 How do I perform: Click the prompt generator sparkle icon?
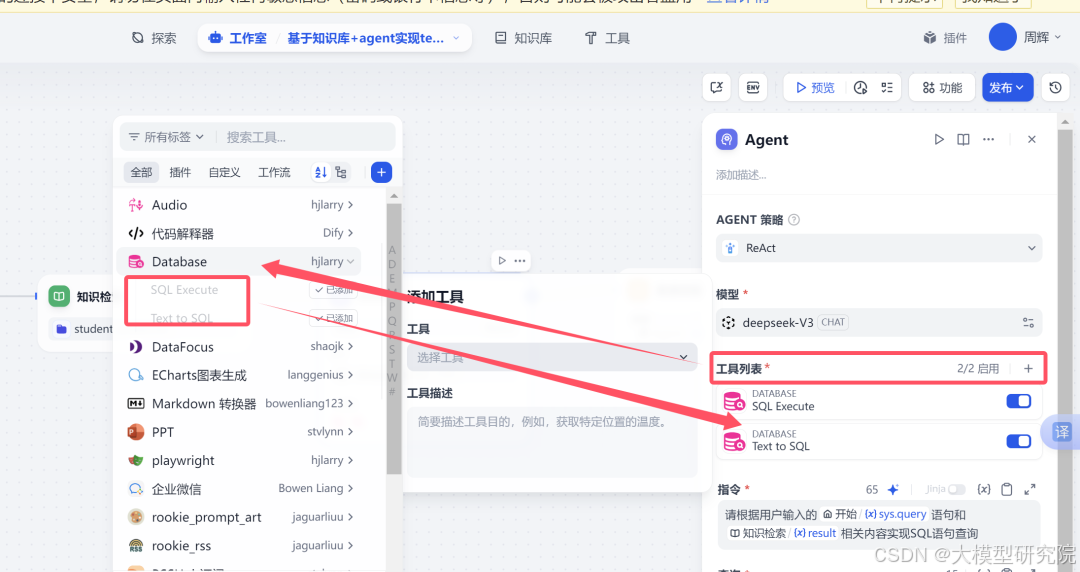pos(893,489)
